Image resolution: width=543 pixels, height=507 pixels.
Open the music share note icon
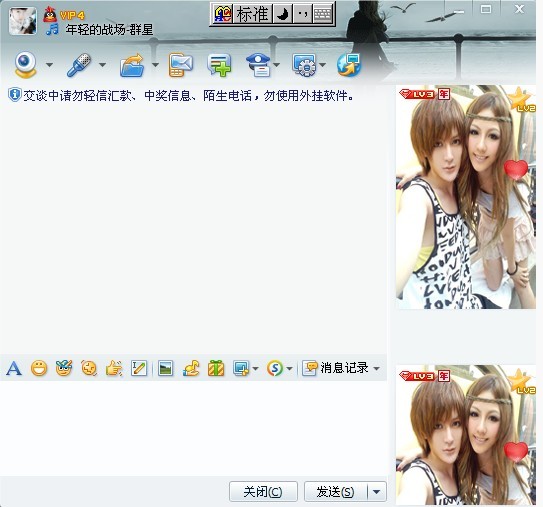pyautogui.click(x=191, y=368)
